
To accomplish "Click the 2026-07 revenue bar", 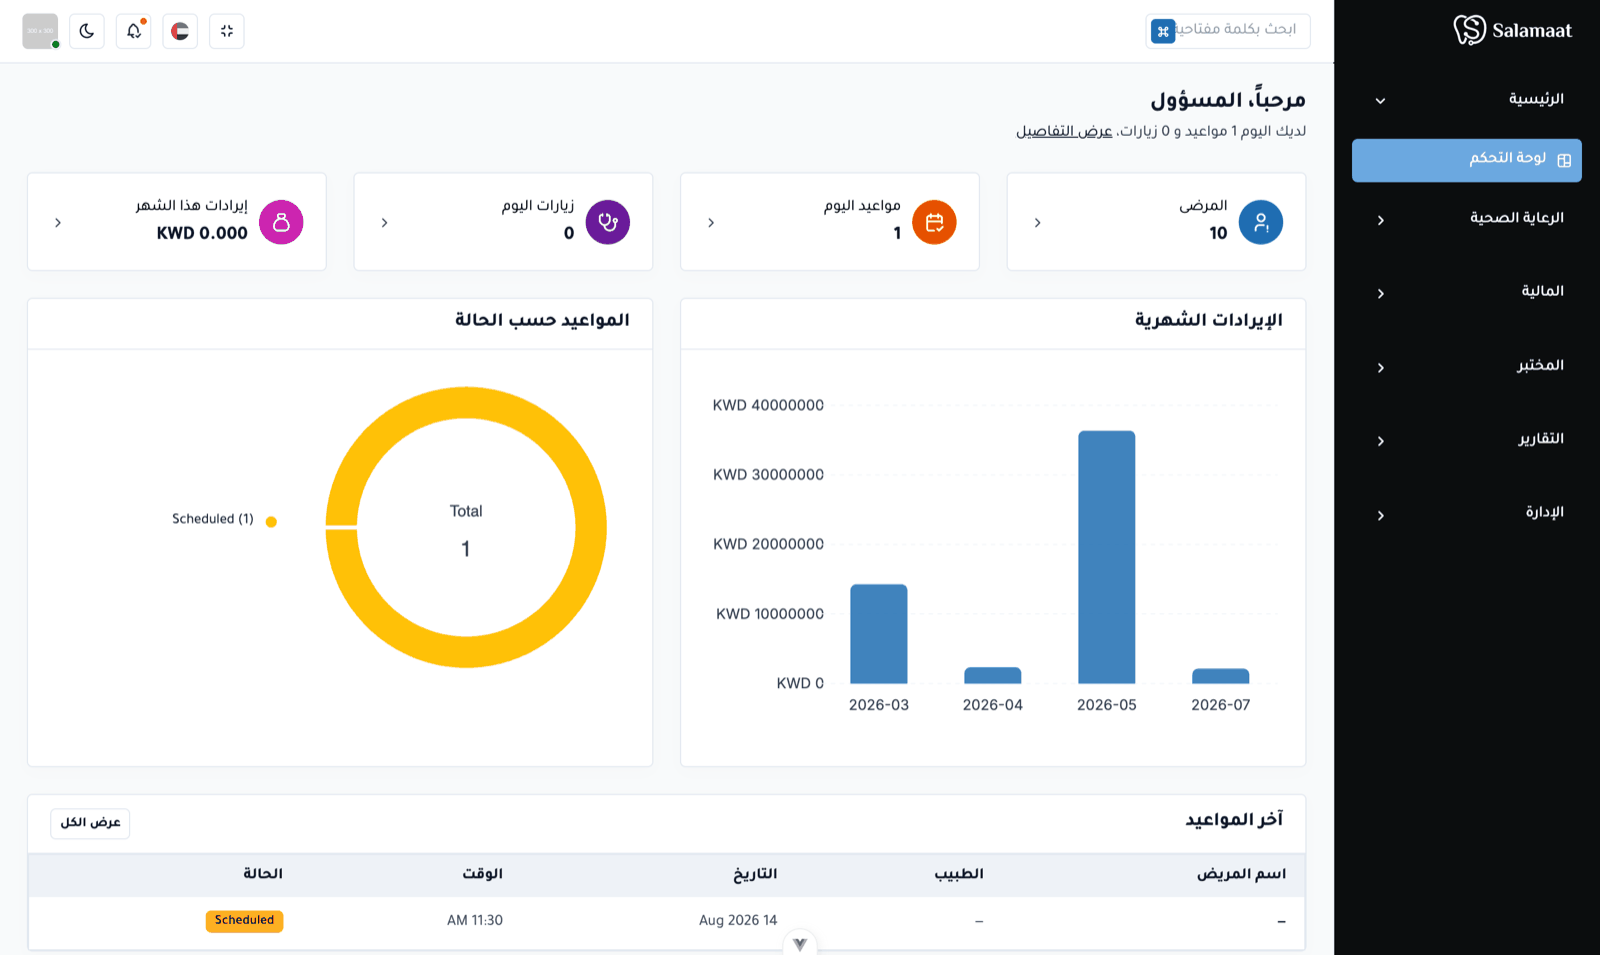I will click(x=1221, y=676).
